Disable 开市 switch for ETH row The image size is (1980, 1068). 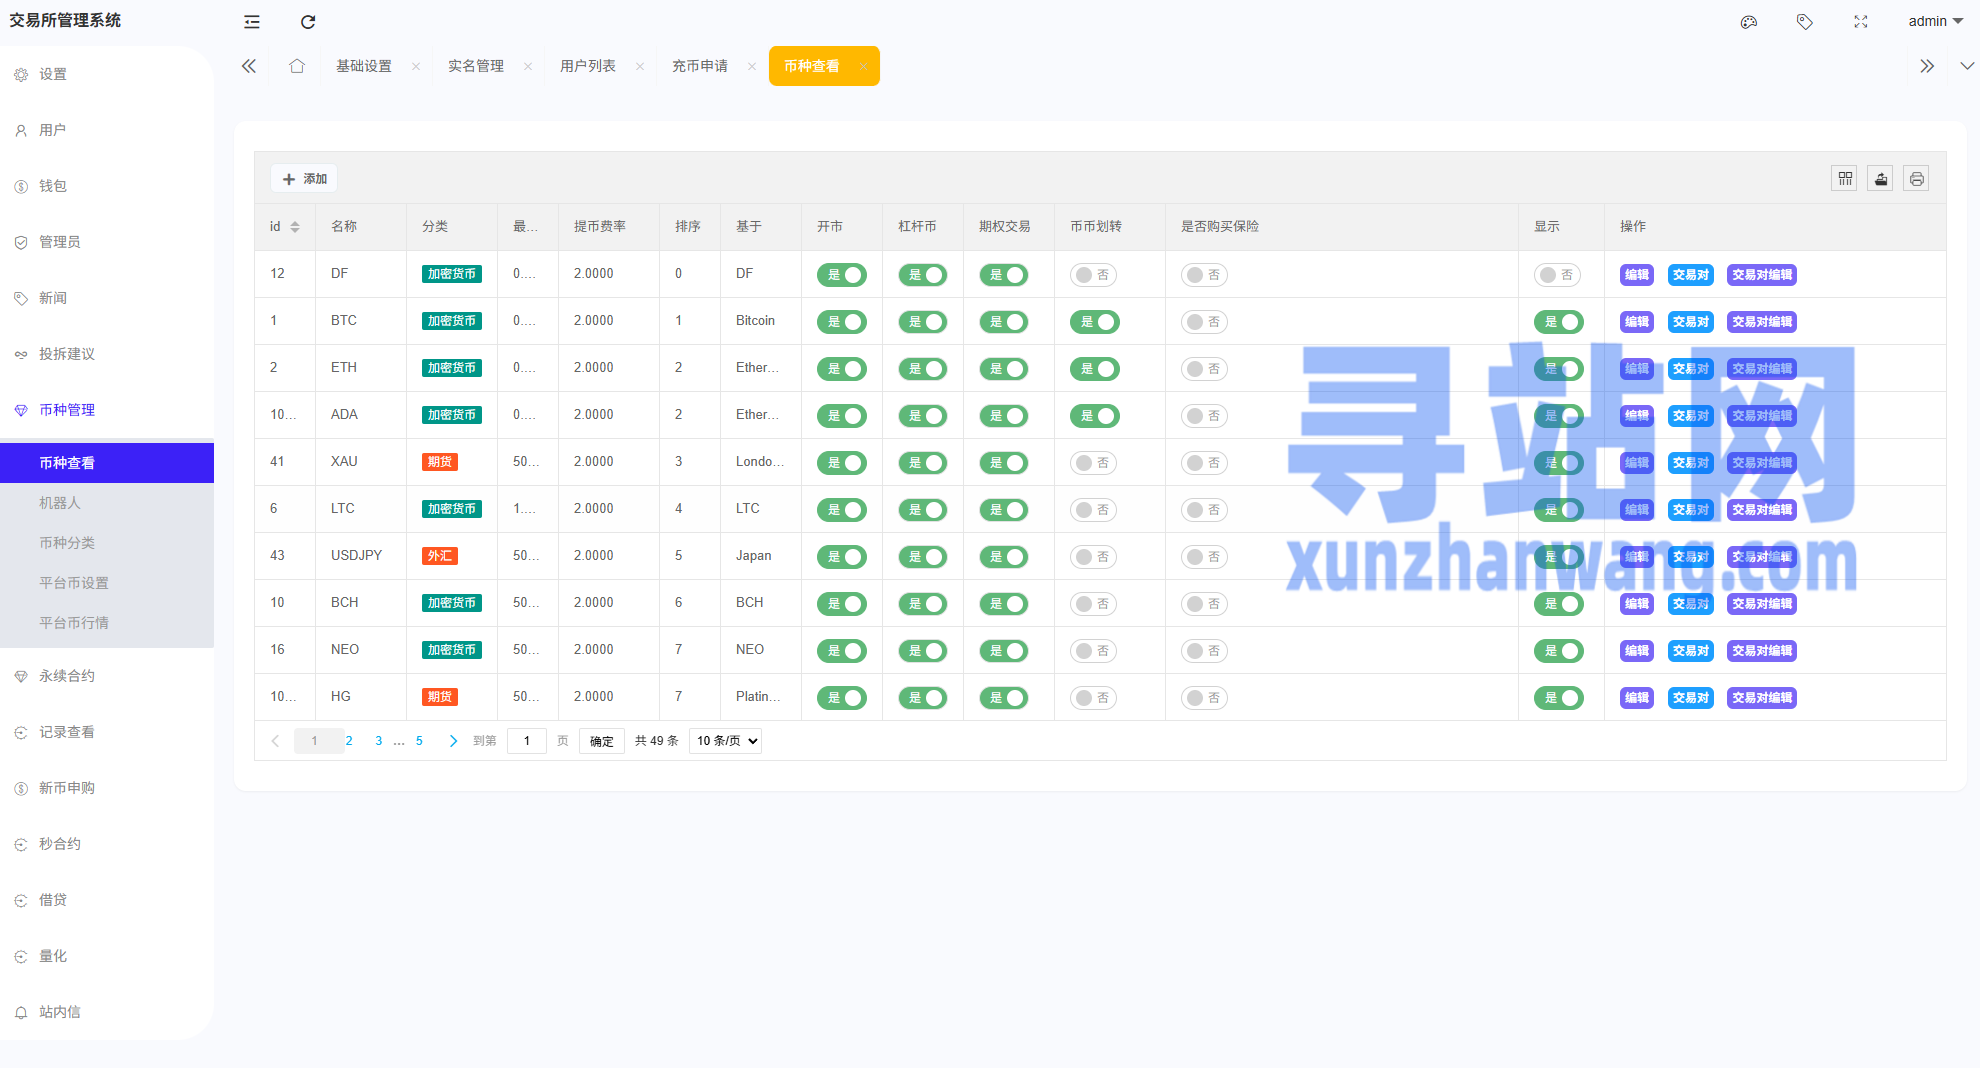coord(841,369)
